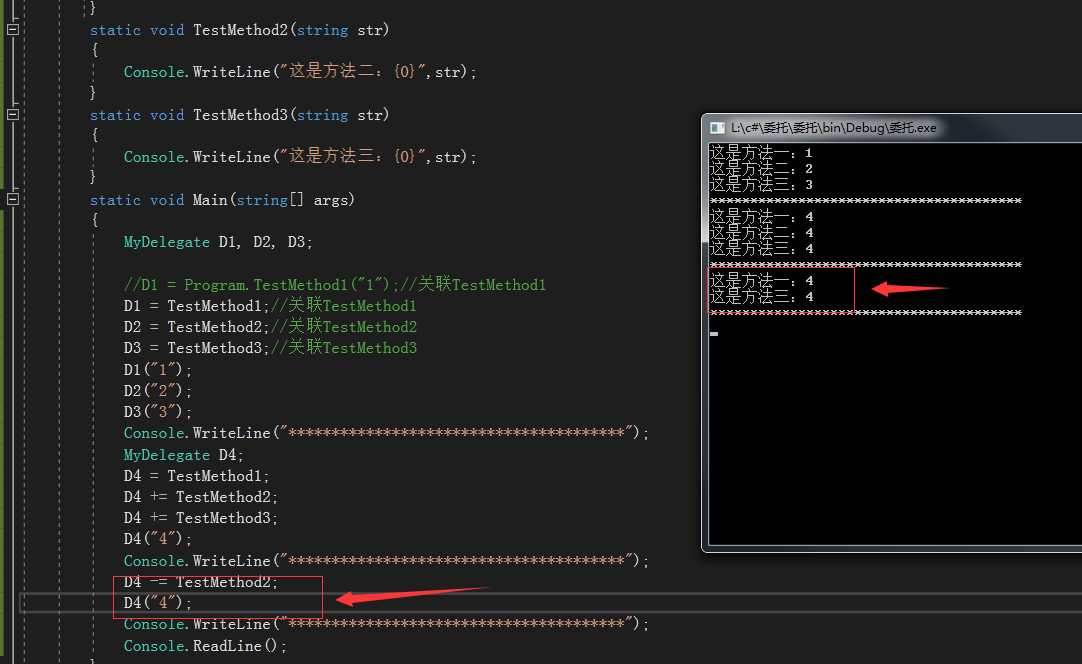
Task: Click Console.ReadLine() statement
Action: (x=204, y=646)
